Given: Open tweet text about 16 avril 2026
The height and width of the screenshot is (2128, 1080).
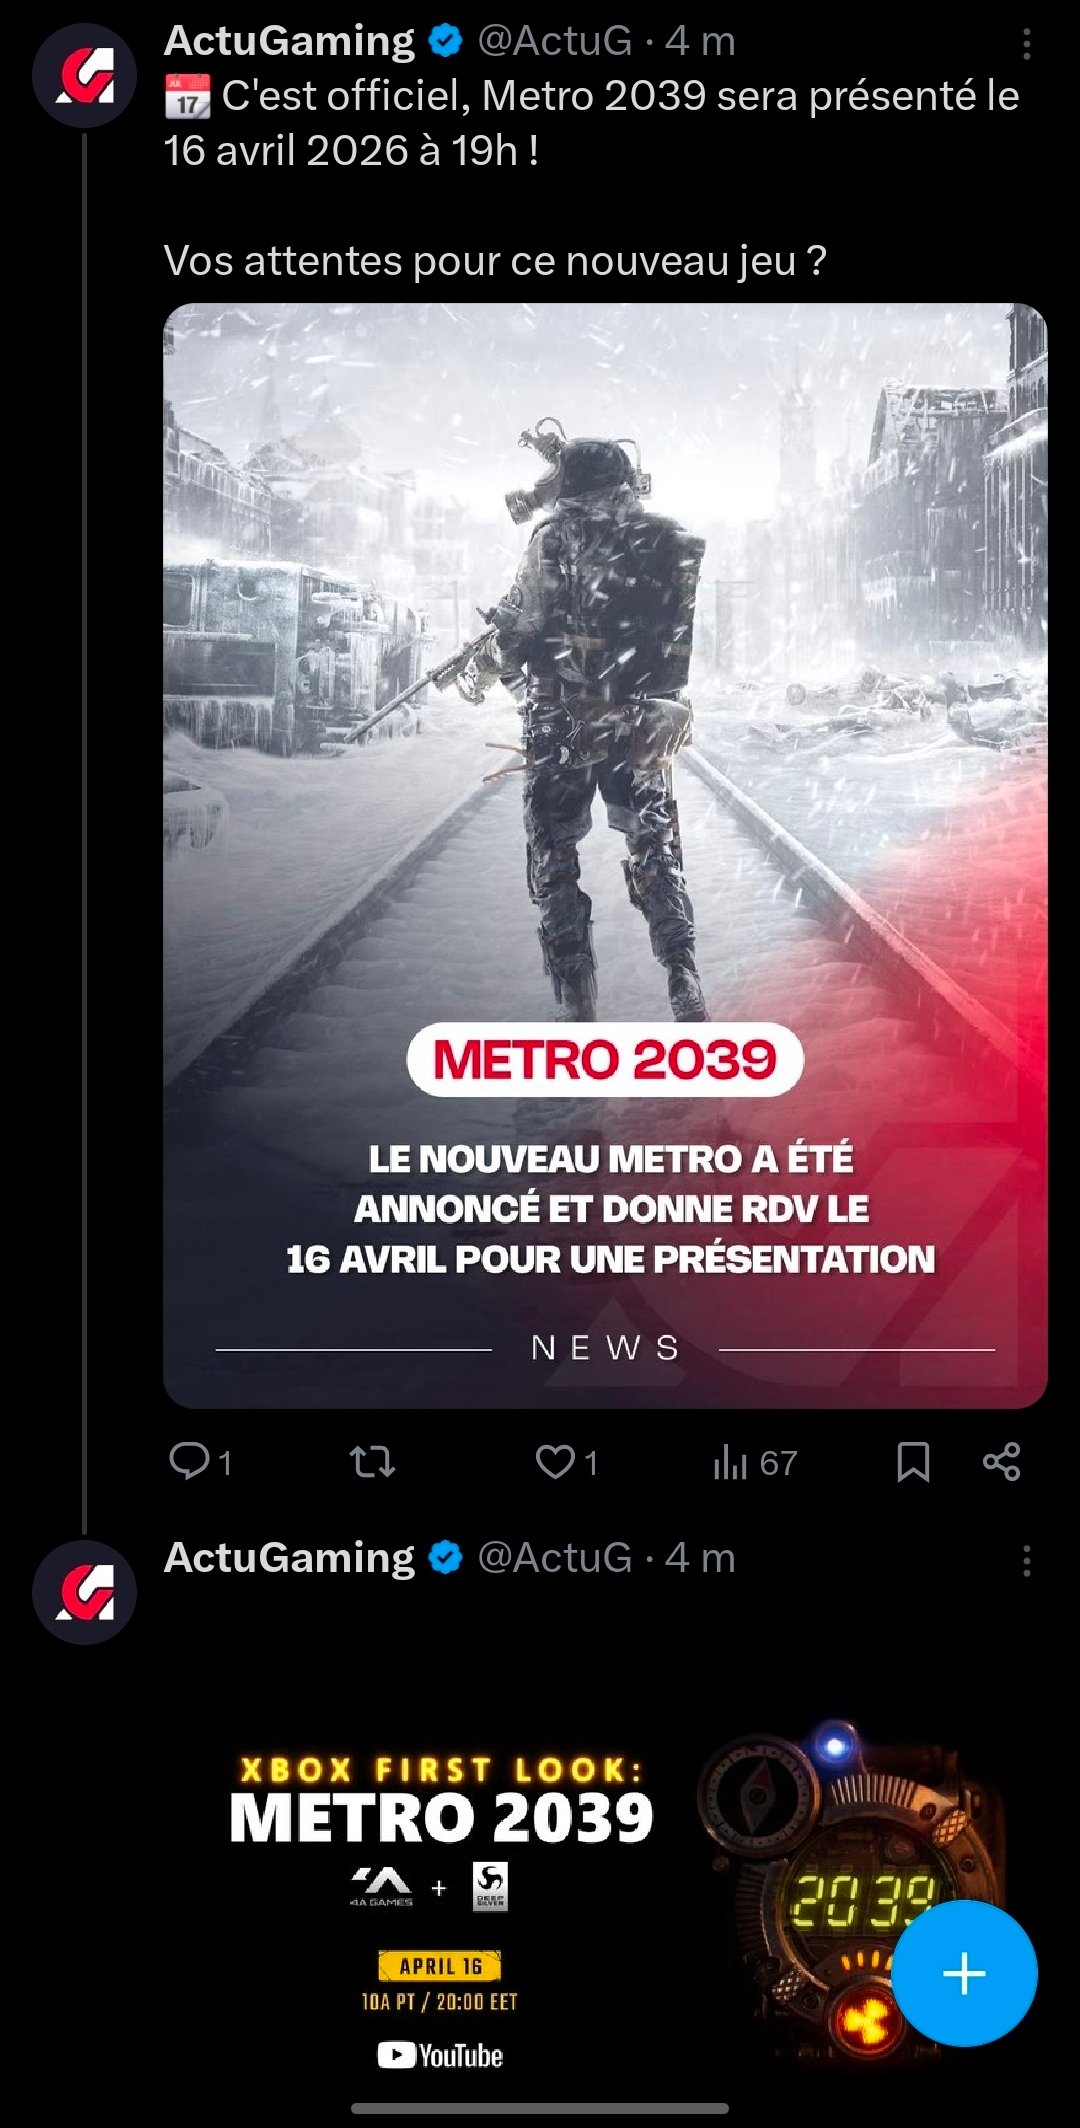Looking at the screenshot, I should click(592, 123).
